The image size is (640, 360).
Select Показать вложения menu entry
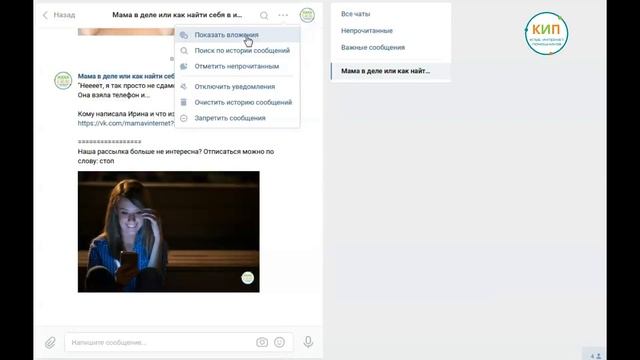click(238, 35)
